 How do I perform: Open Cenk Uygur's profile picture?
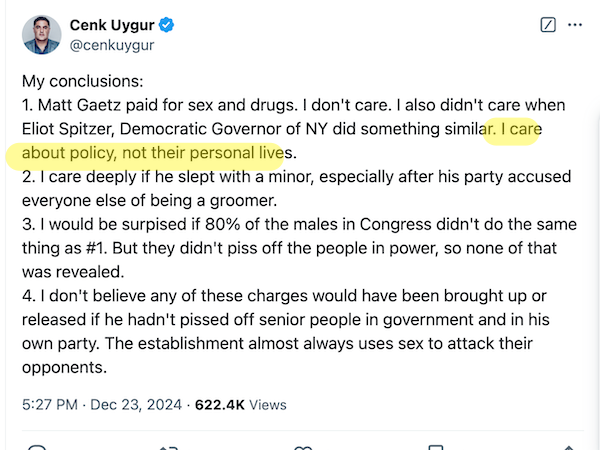coord(42,33)
